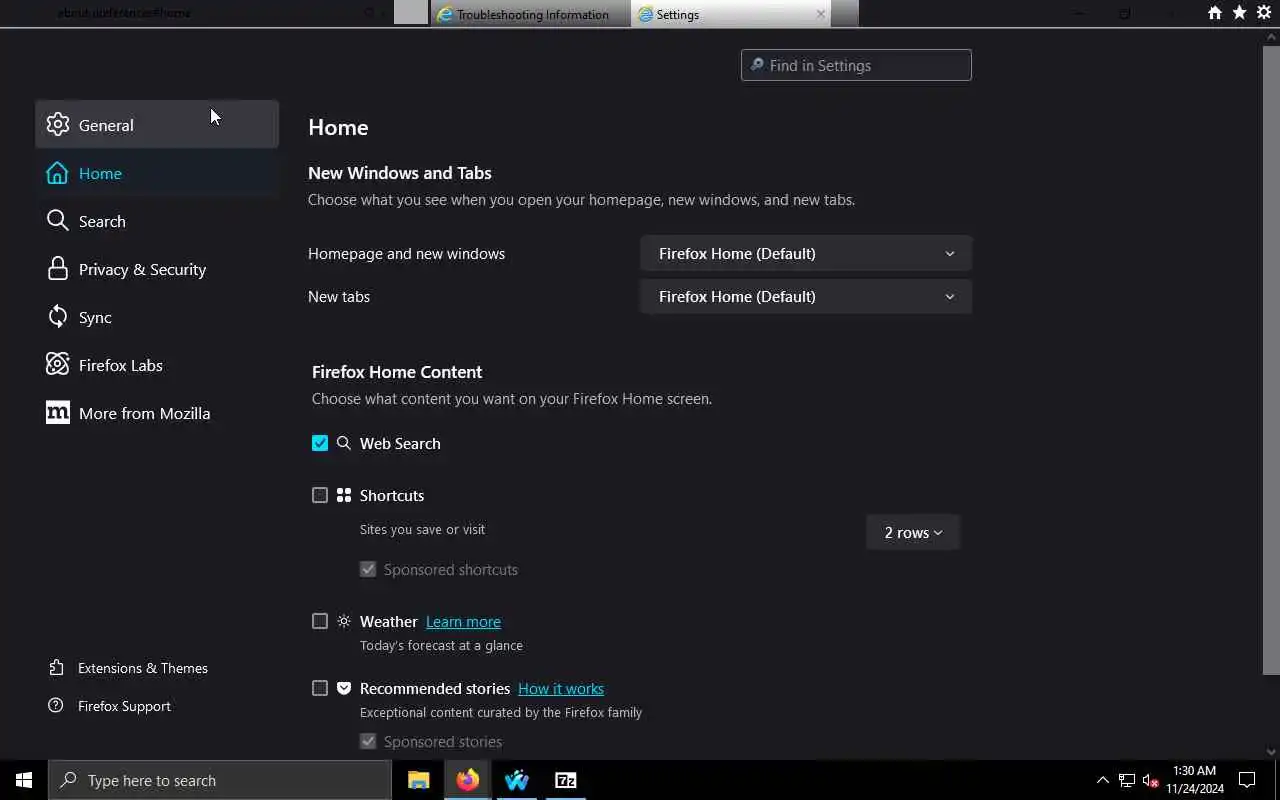The width and height of the screenshot is (1280, 800).
Task: Click the Web Search magnifier icon
Action: click(344, 443)
